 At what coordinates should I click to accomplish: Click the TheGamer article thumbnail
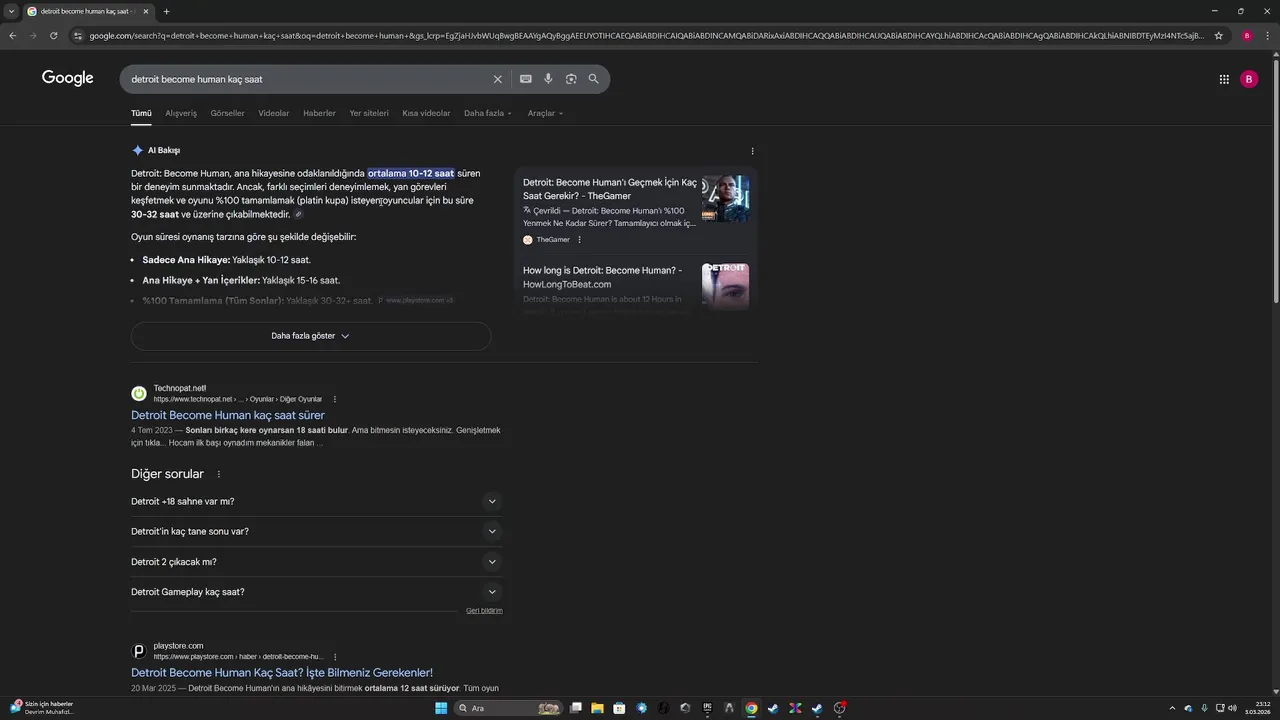tap(725, 199)
